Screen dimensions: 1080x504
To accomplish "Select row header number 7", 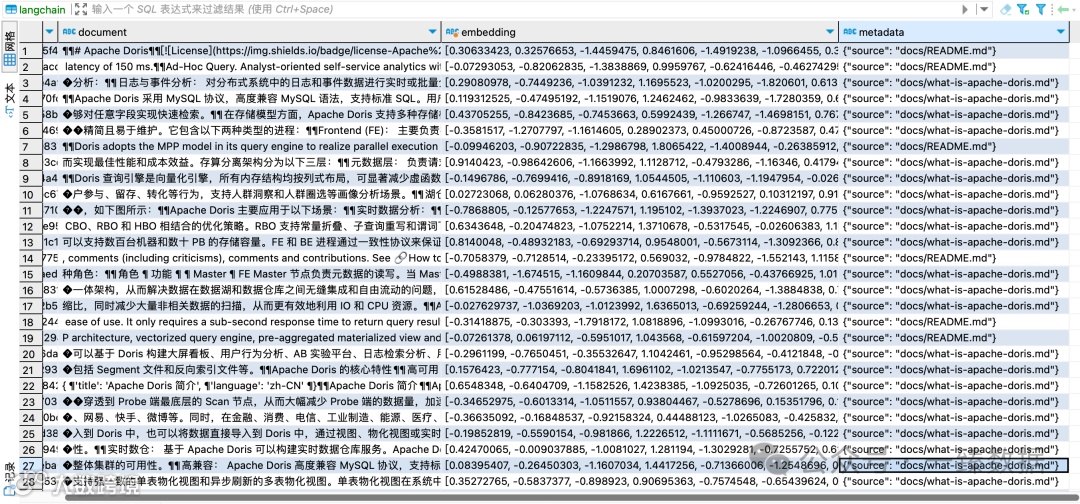I will [x=30, y=147].
